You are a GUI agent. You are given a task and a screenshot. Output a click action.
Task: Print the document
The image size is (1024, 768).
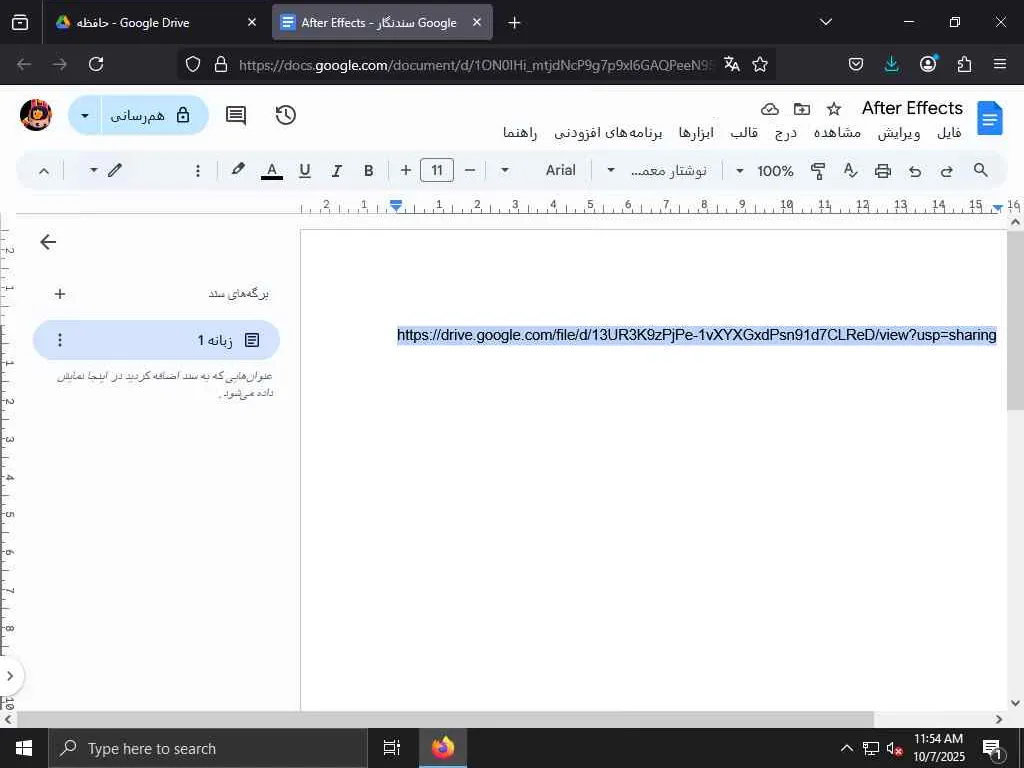(883, 171)
